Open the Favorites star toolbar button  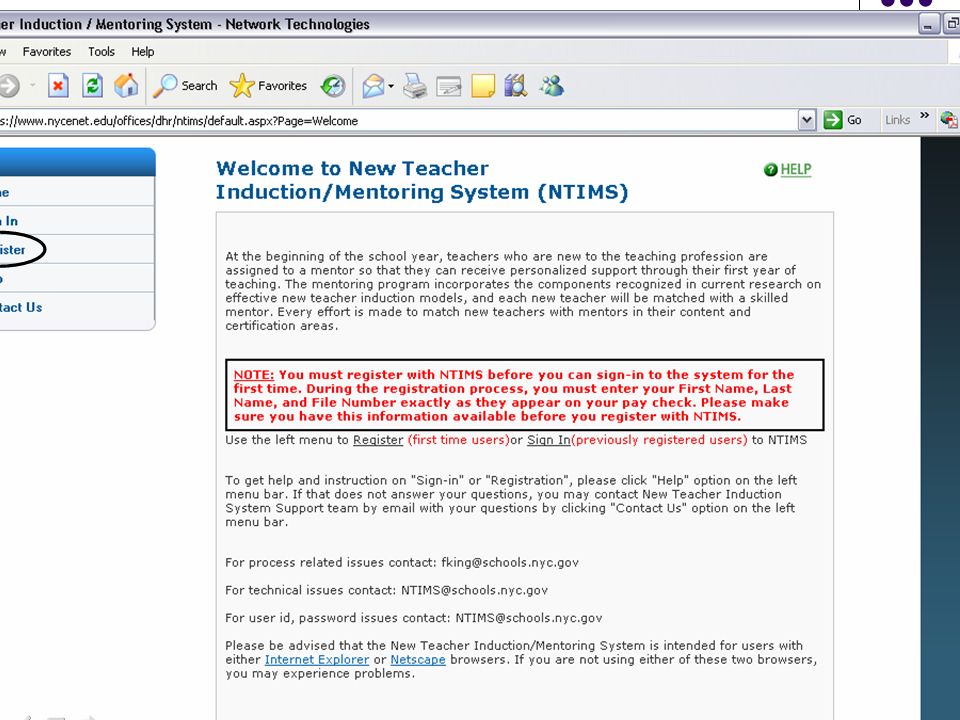point(268,86)
